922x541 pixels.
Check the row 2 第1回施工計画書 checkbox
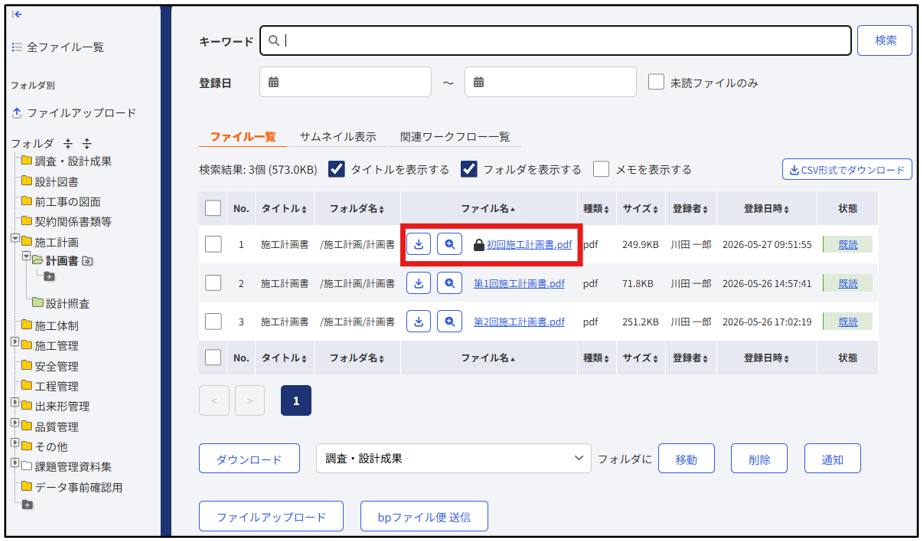(213, 283)
